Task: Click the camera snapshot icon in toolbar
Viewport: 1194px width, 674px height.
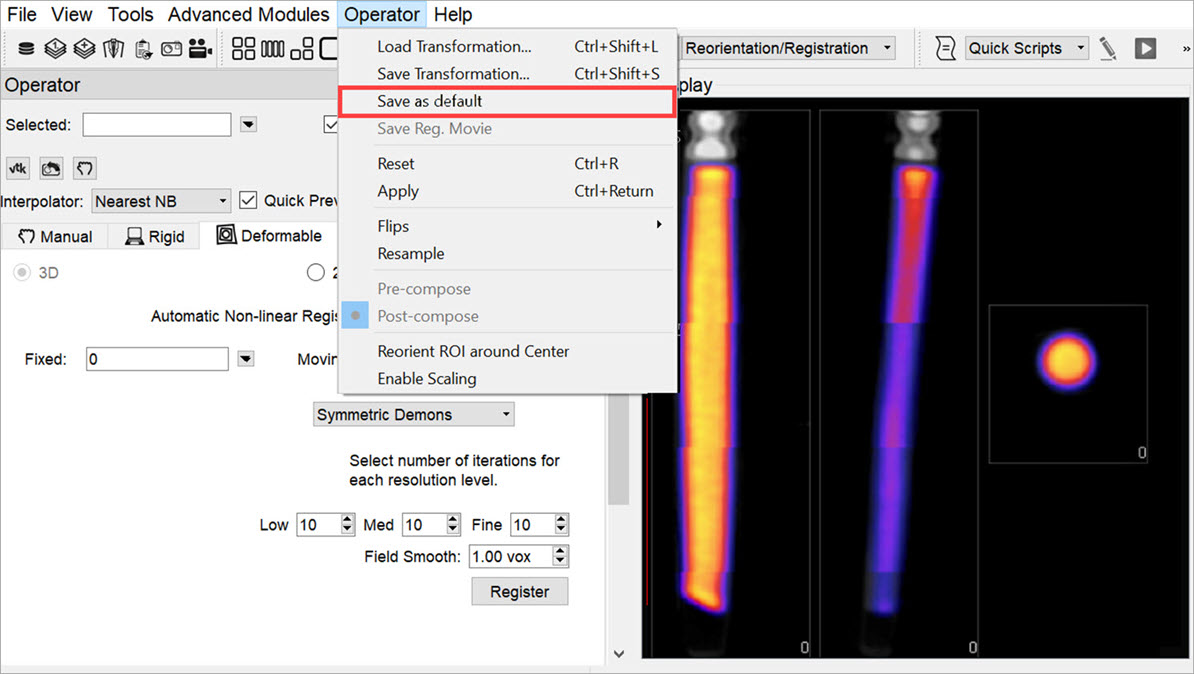Action: [171, 48]
